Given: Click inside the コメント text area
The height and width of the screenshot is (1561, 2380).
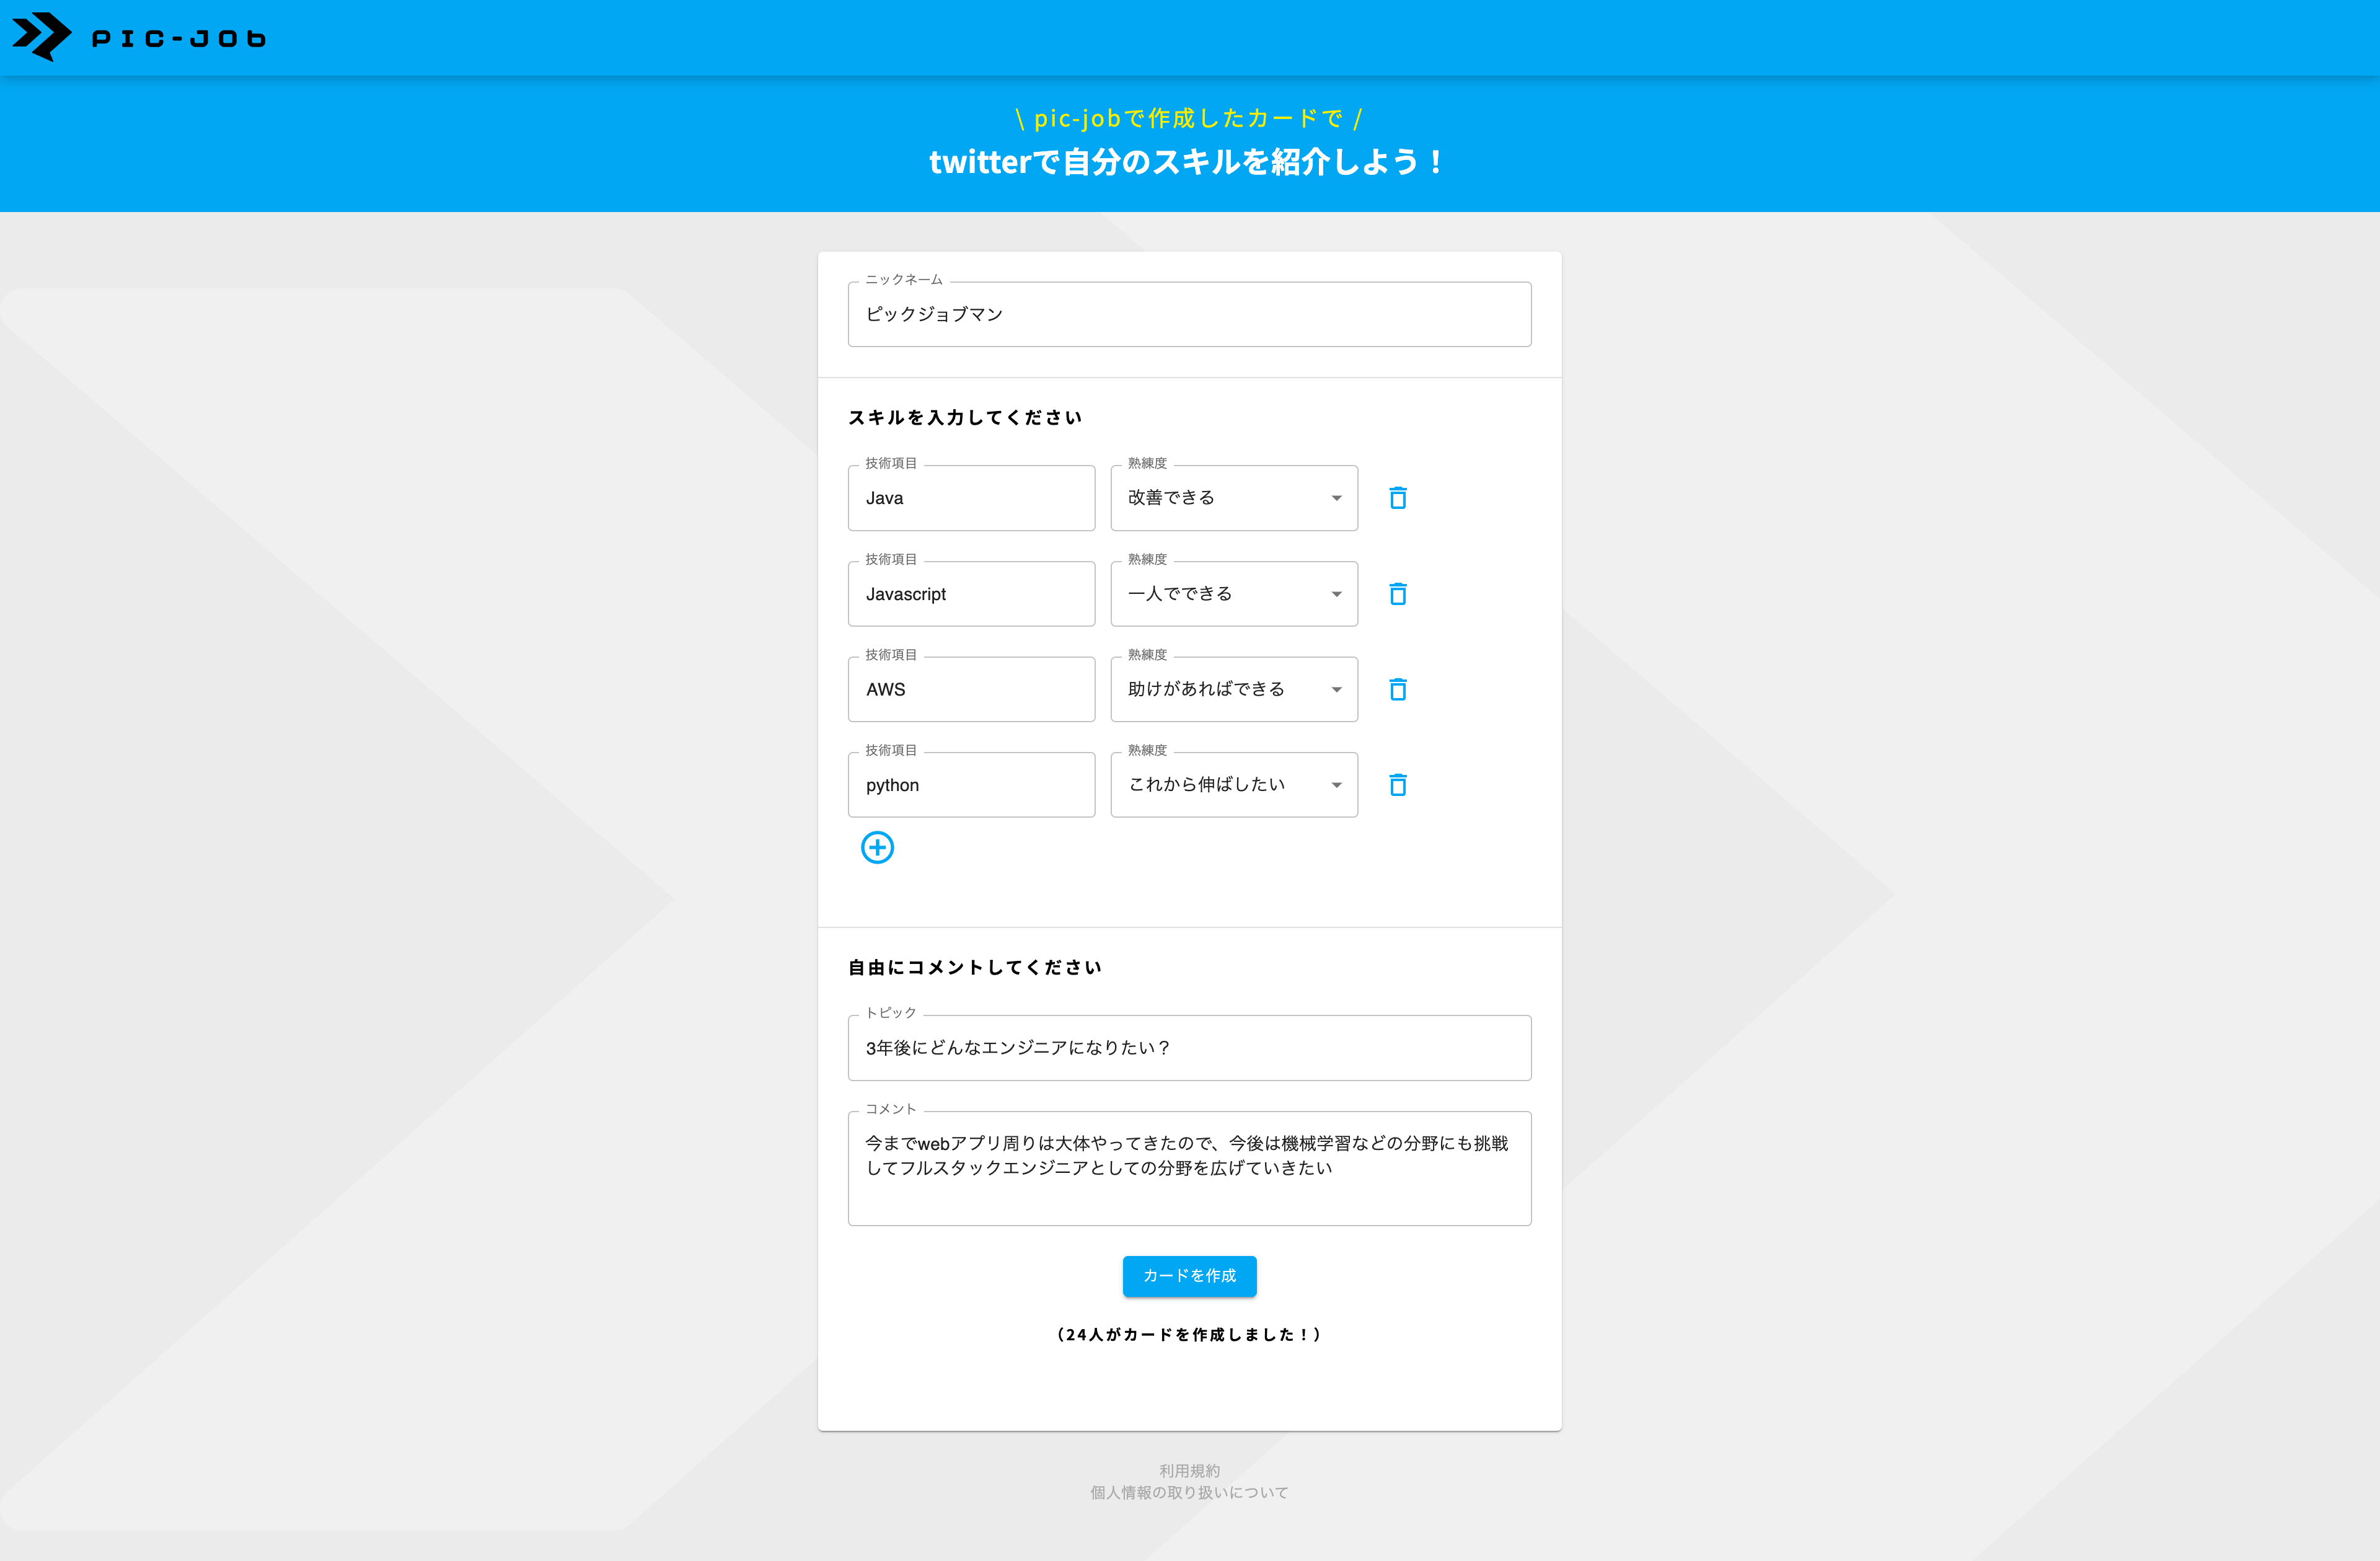Looking at the screenshot, I should click(x=1189, y=1168).
